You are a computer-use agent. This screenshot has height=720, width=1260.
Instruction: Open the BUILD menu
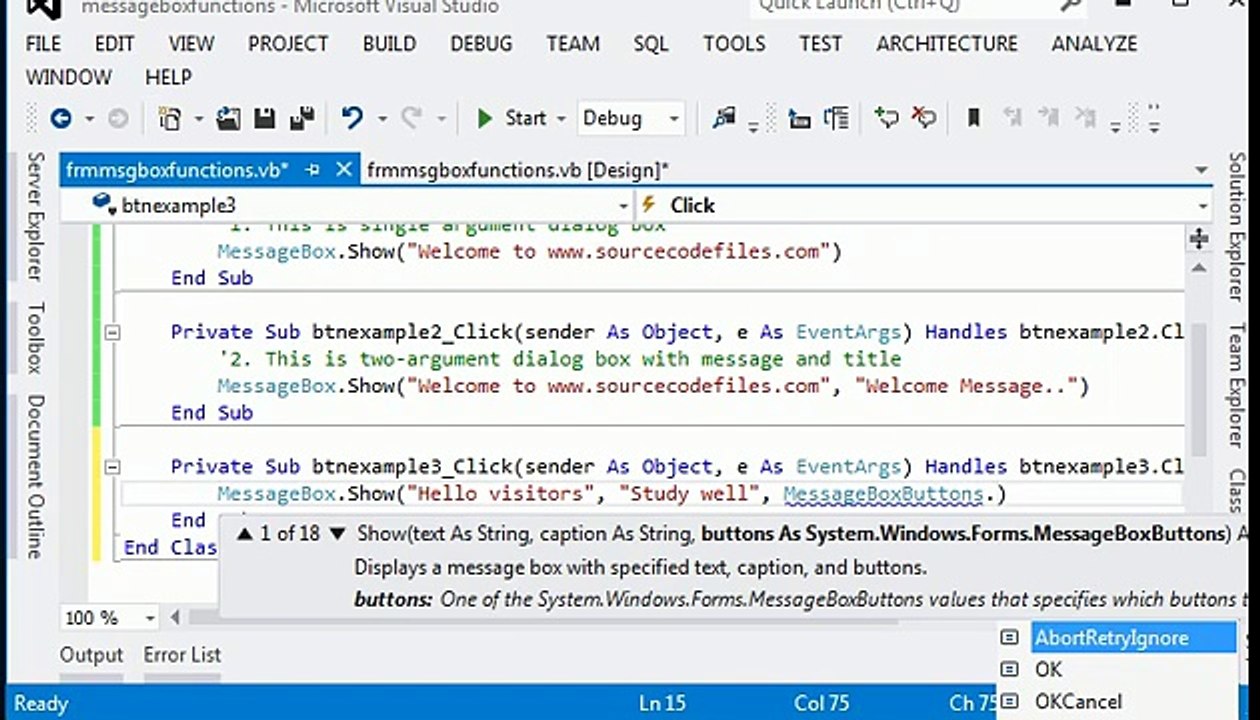point(389,44)
